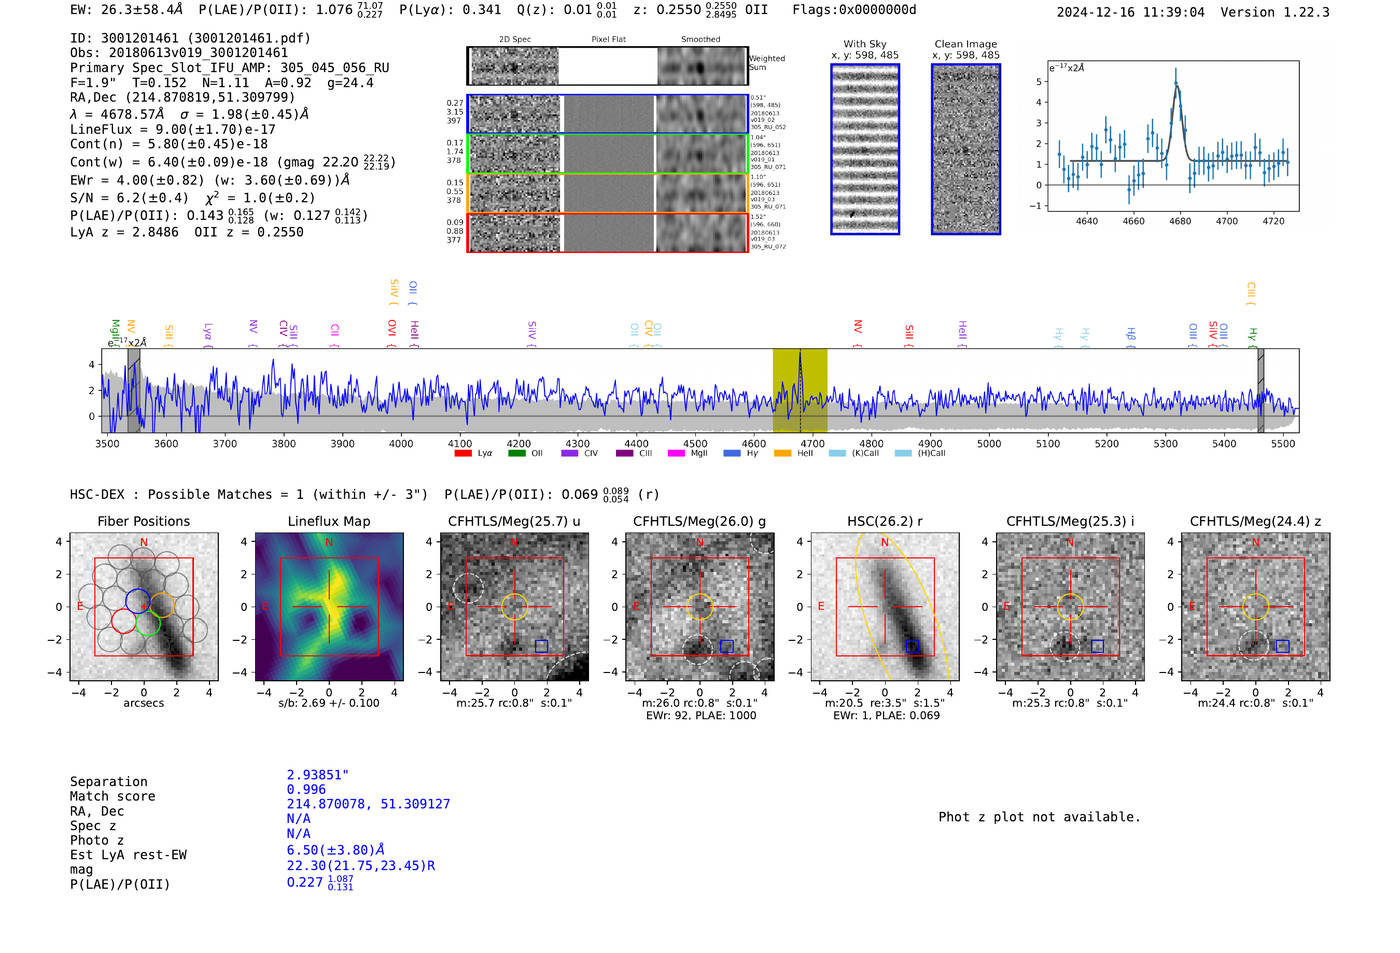Viewport: 1400px width, 953px height.
Task: Click the Clean Image panel
Action: point(966,149)
